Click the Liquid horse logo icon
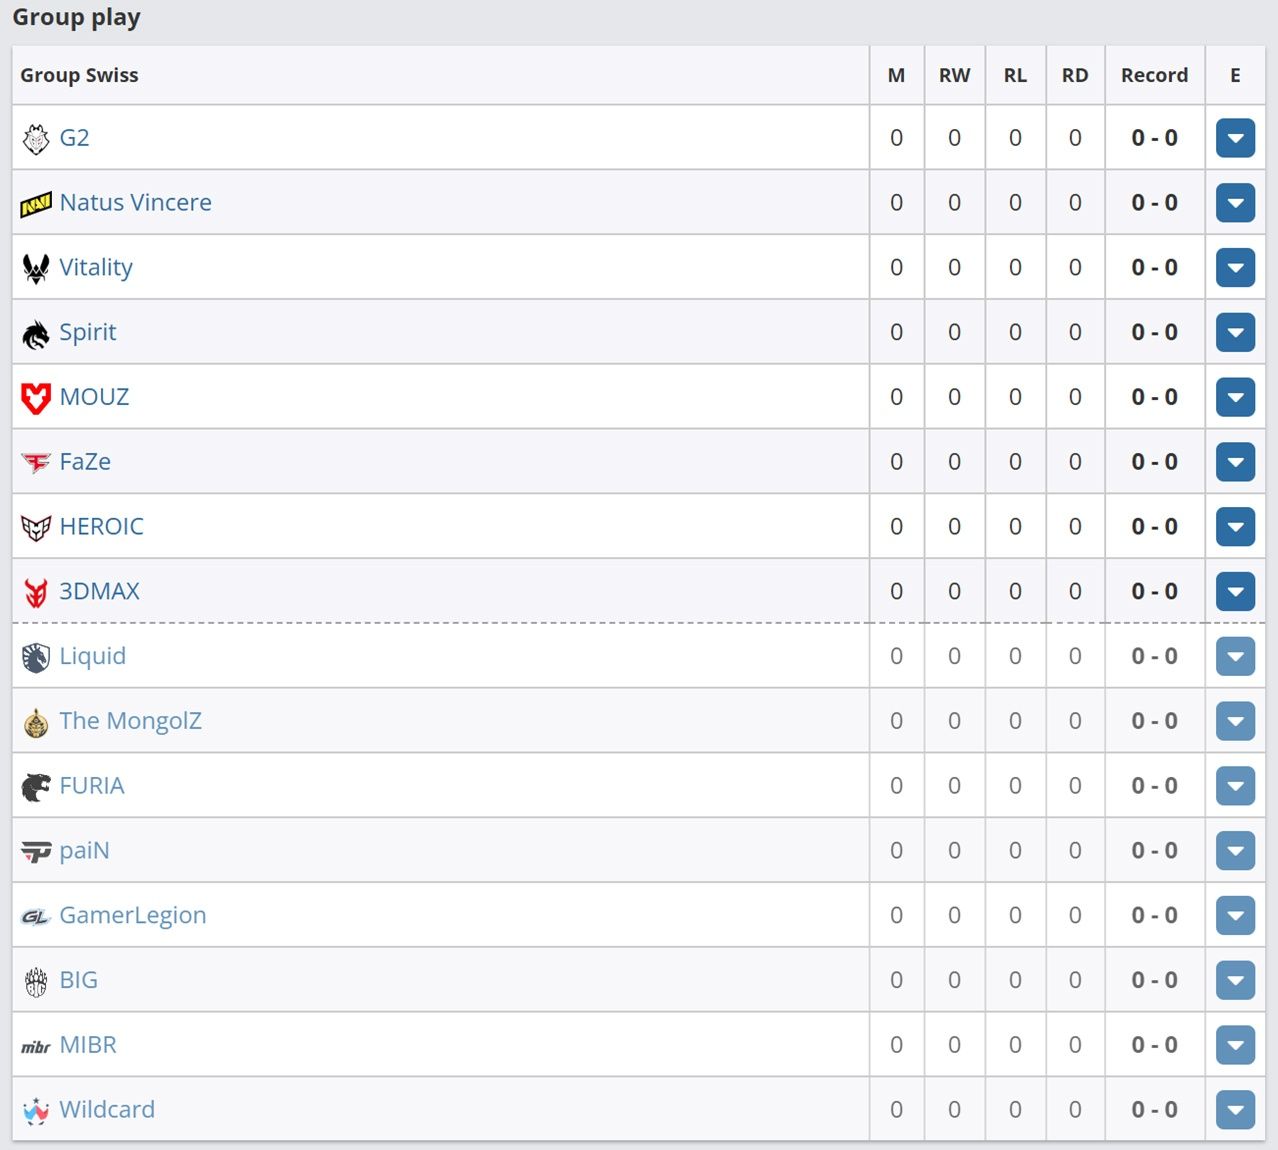This screenshot has height=1150, width=1278. (36, 657)
